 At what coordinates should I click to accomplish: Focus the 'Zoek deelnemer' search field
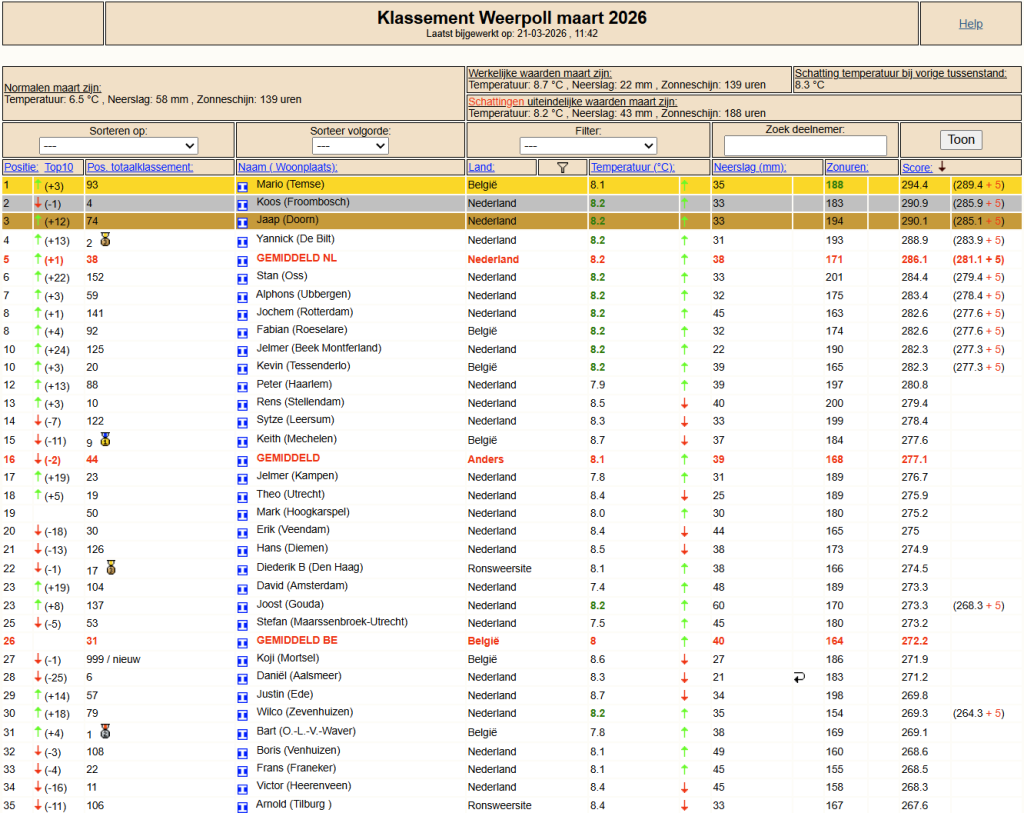(805, 146)
